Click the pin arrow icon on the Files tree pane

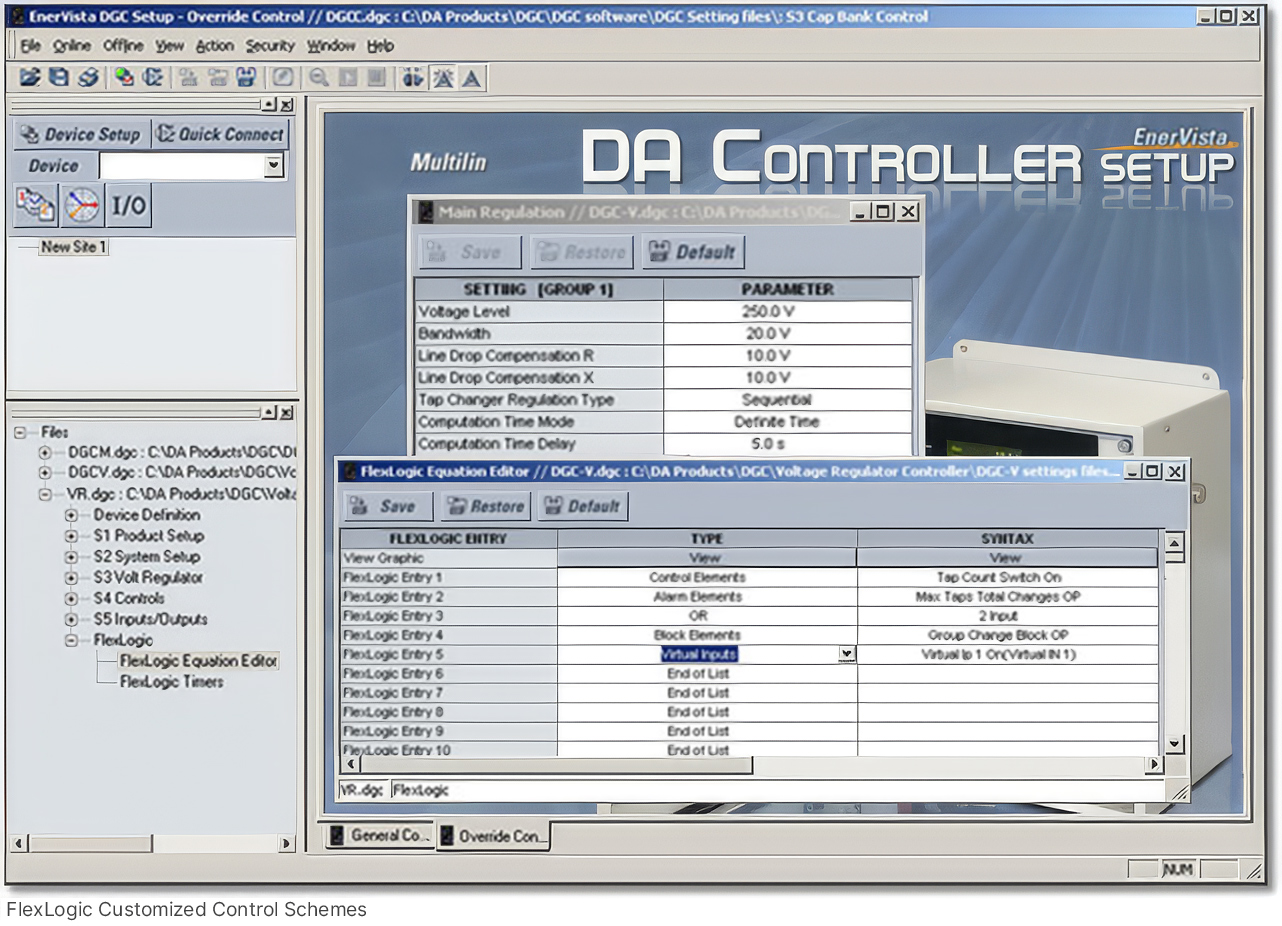tap(270, 412)
